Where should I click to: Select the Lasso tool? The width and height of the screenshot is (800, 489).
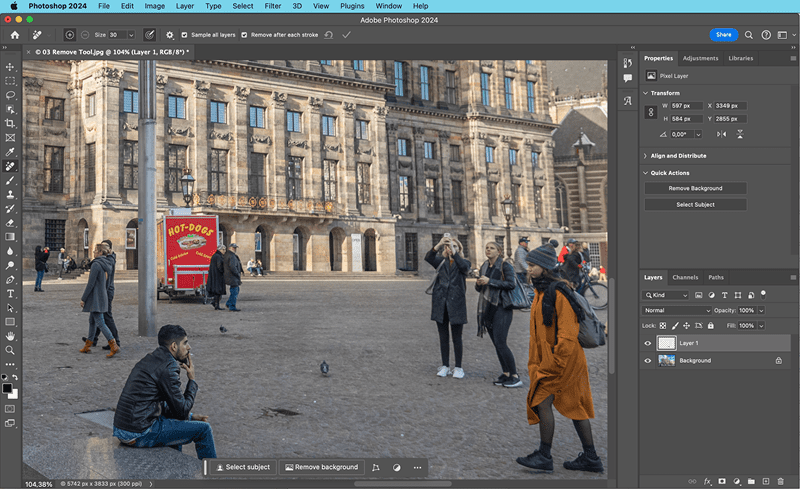(x=10, y=95)
